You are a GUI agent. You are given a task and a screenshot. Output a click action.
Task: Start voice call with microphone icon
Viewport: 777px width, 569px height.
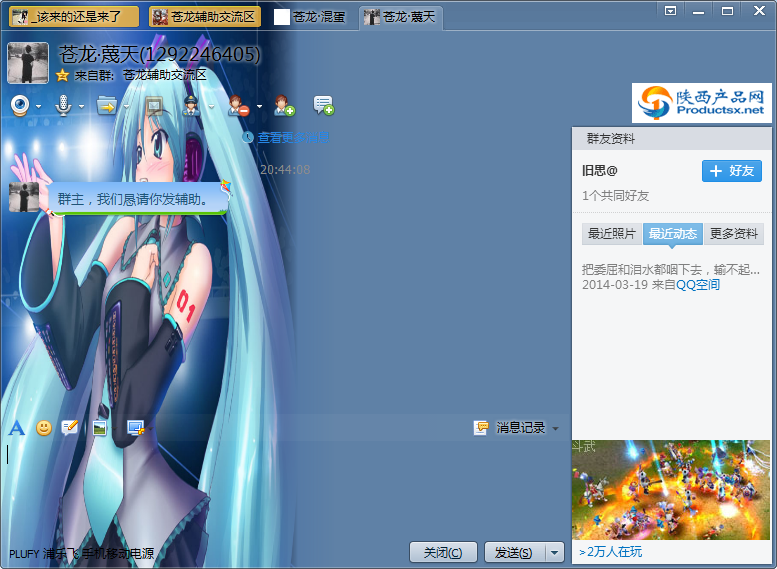(63, 106)
